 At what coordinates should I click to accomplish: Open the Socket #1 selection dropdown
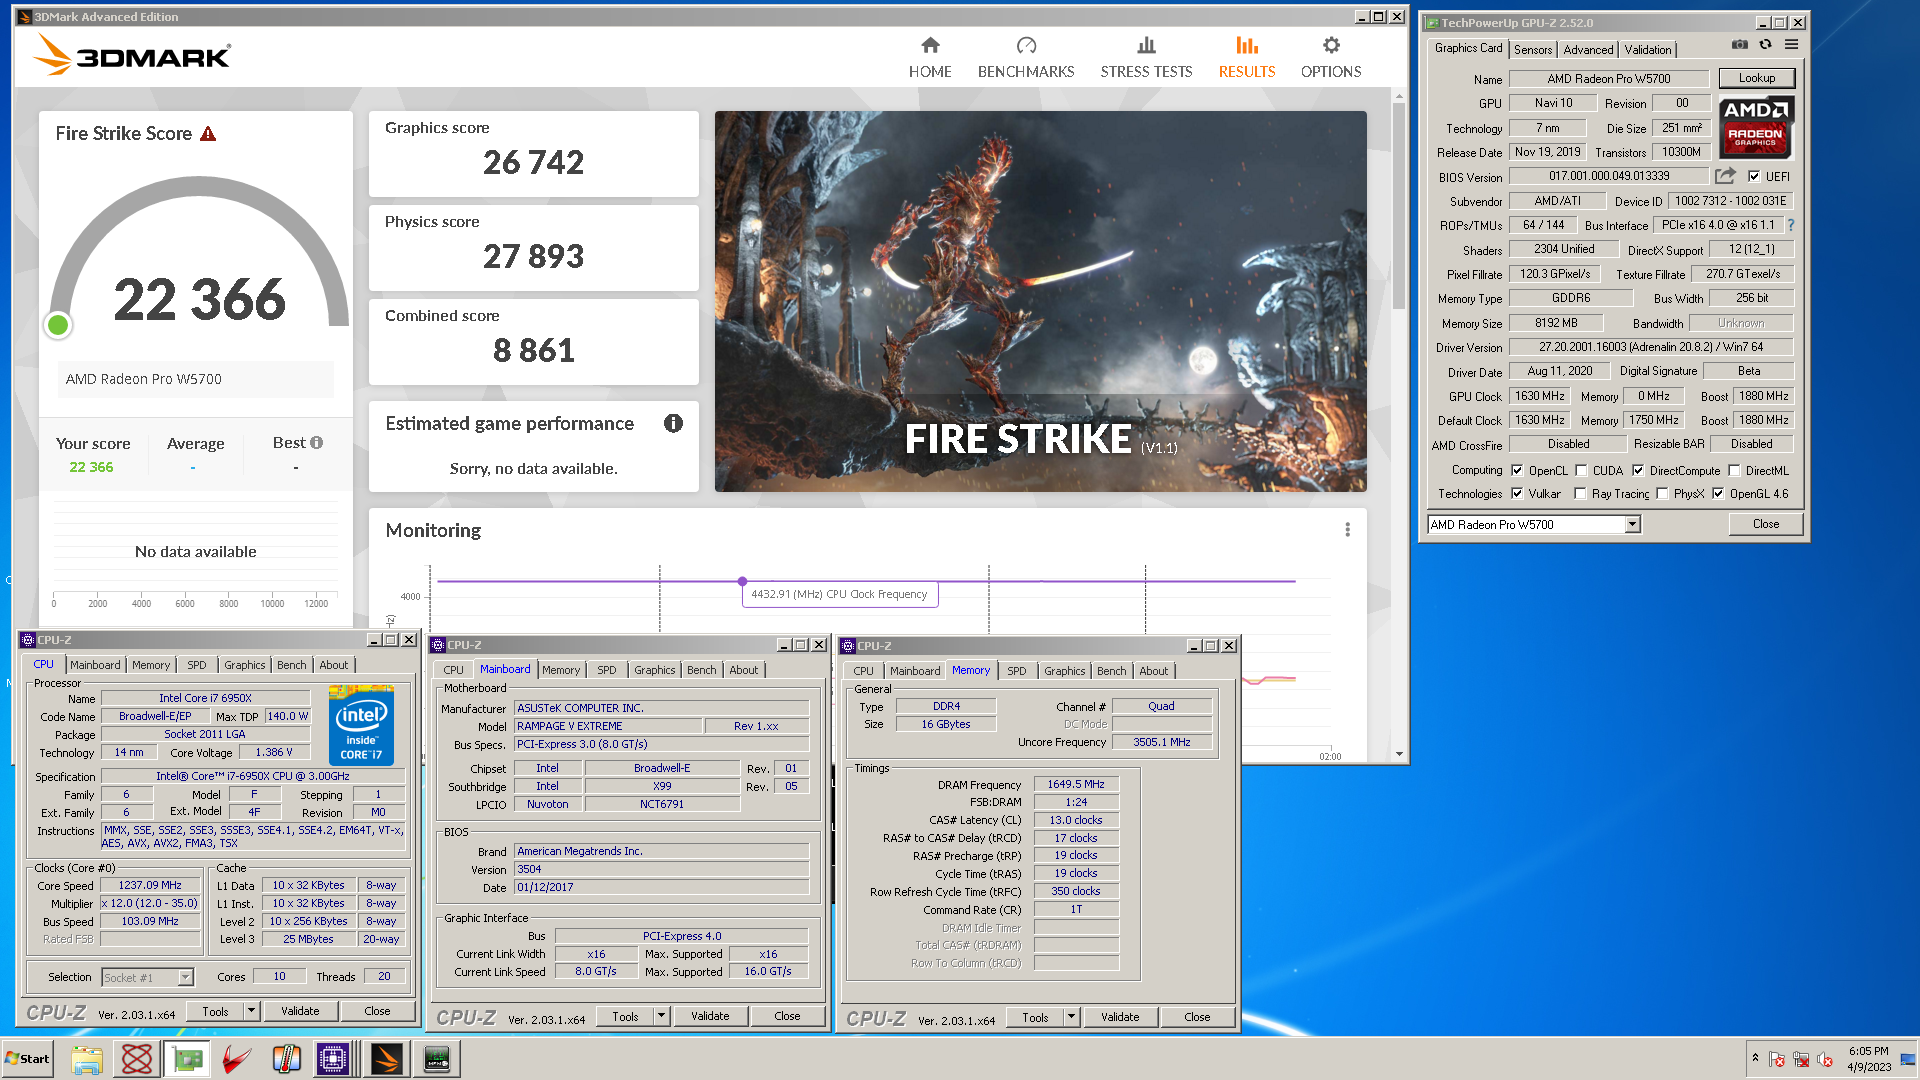[185, 977]
